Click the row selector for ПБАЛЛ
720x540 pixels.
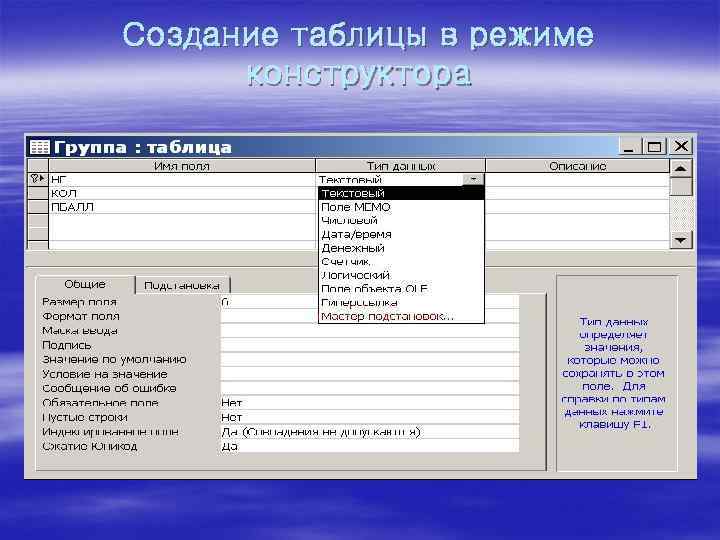click(x=38, y=207)
